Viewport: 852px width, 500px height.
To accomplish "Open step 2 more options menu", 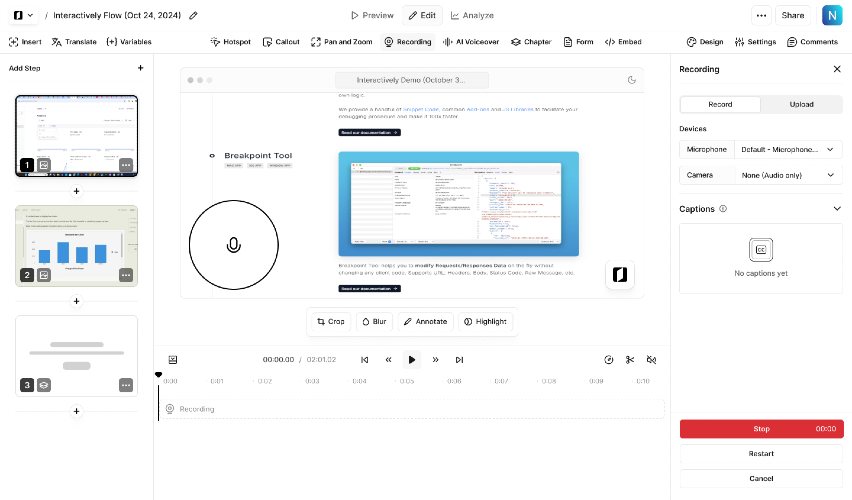I will point(126,275).
